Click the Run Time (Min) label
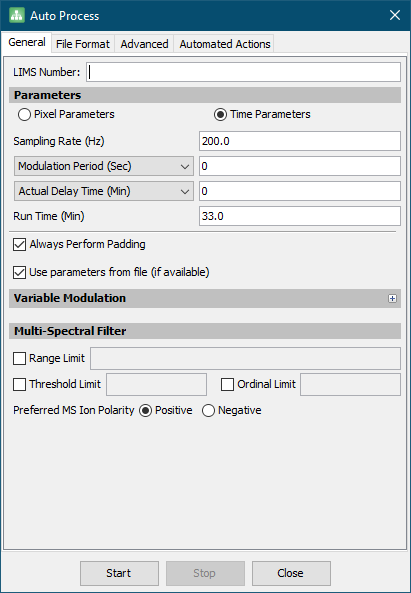Screen dimensions: 411x593 [x=49, y=216]
